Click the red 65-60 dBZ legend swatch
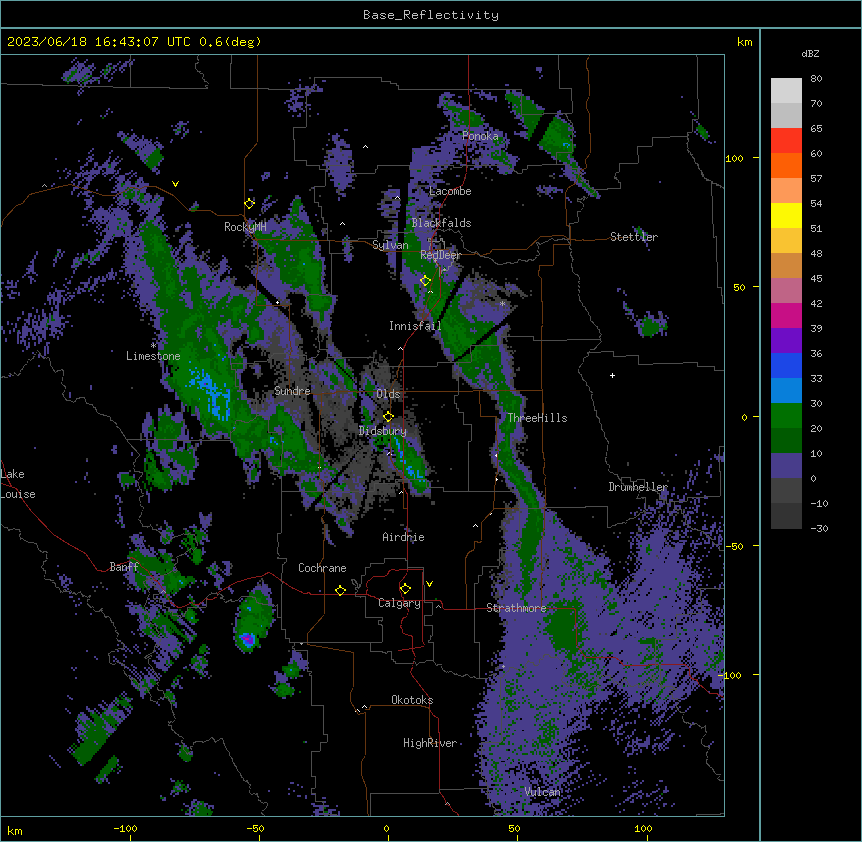 tap(786, 141)
